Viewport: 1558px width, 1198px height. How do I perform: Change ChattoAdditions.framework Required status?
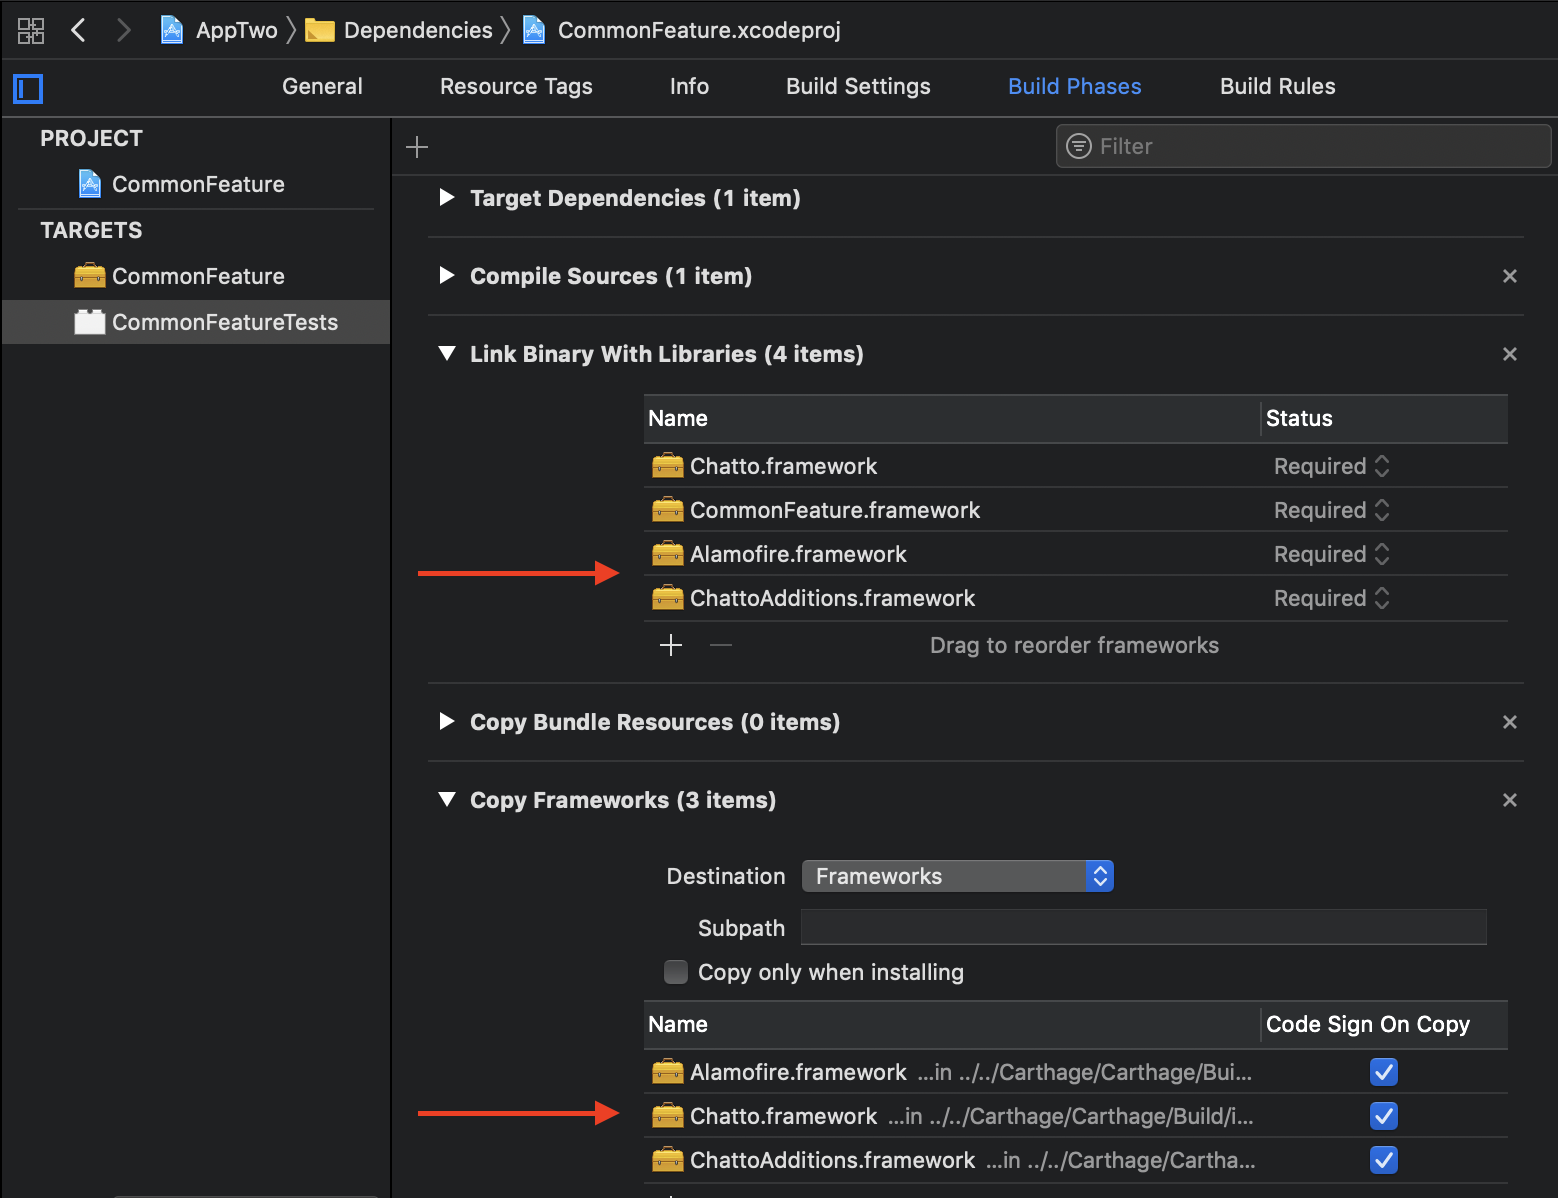(x=1331, y=598)
